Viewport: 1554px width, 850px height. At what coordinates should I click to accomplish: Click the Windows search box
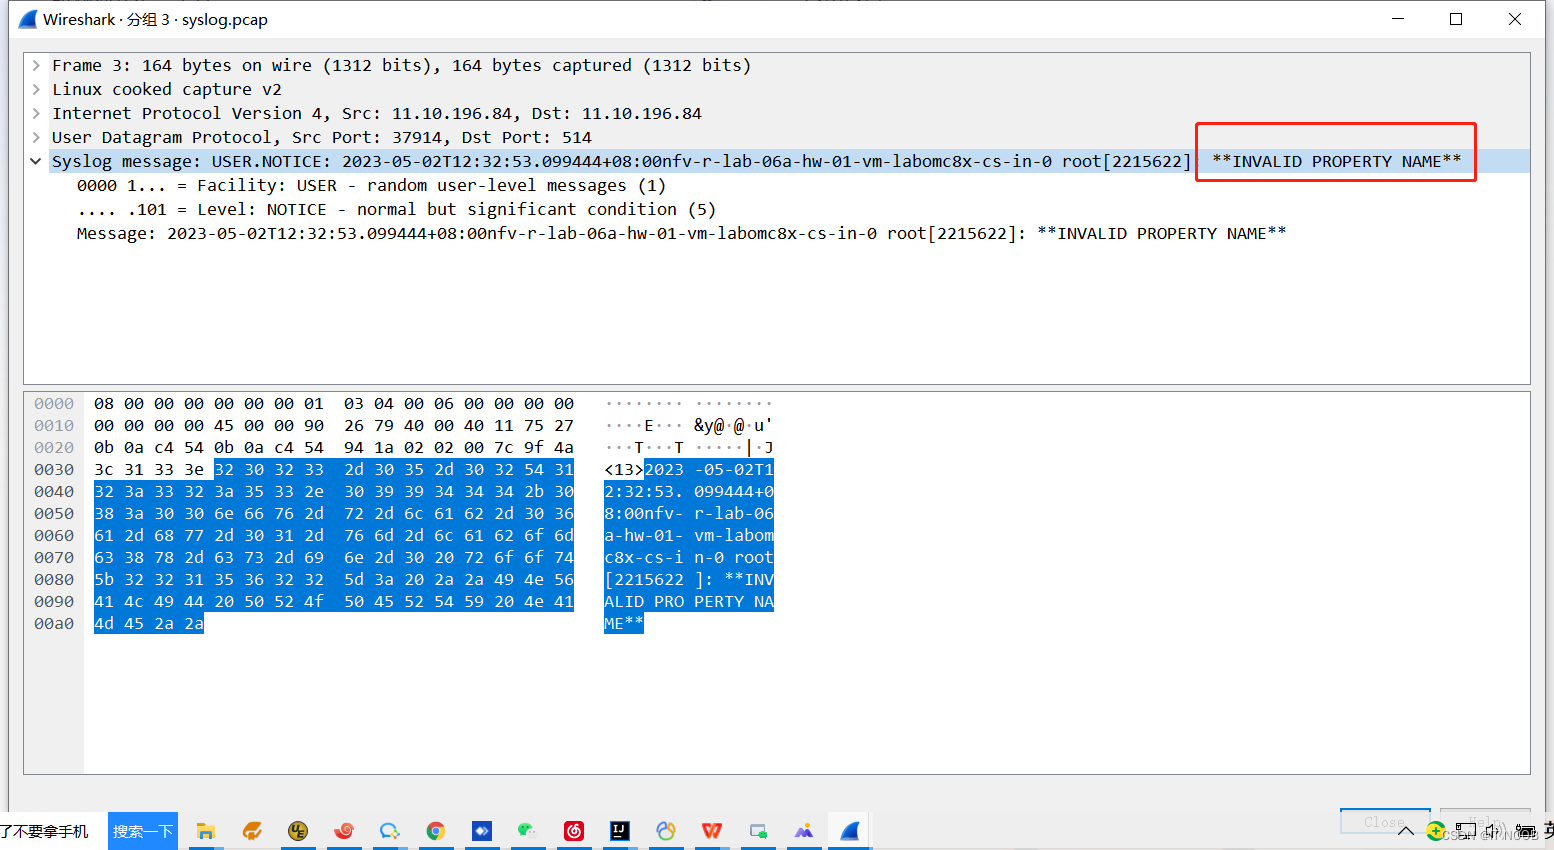click(x=142, y=831)
